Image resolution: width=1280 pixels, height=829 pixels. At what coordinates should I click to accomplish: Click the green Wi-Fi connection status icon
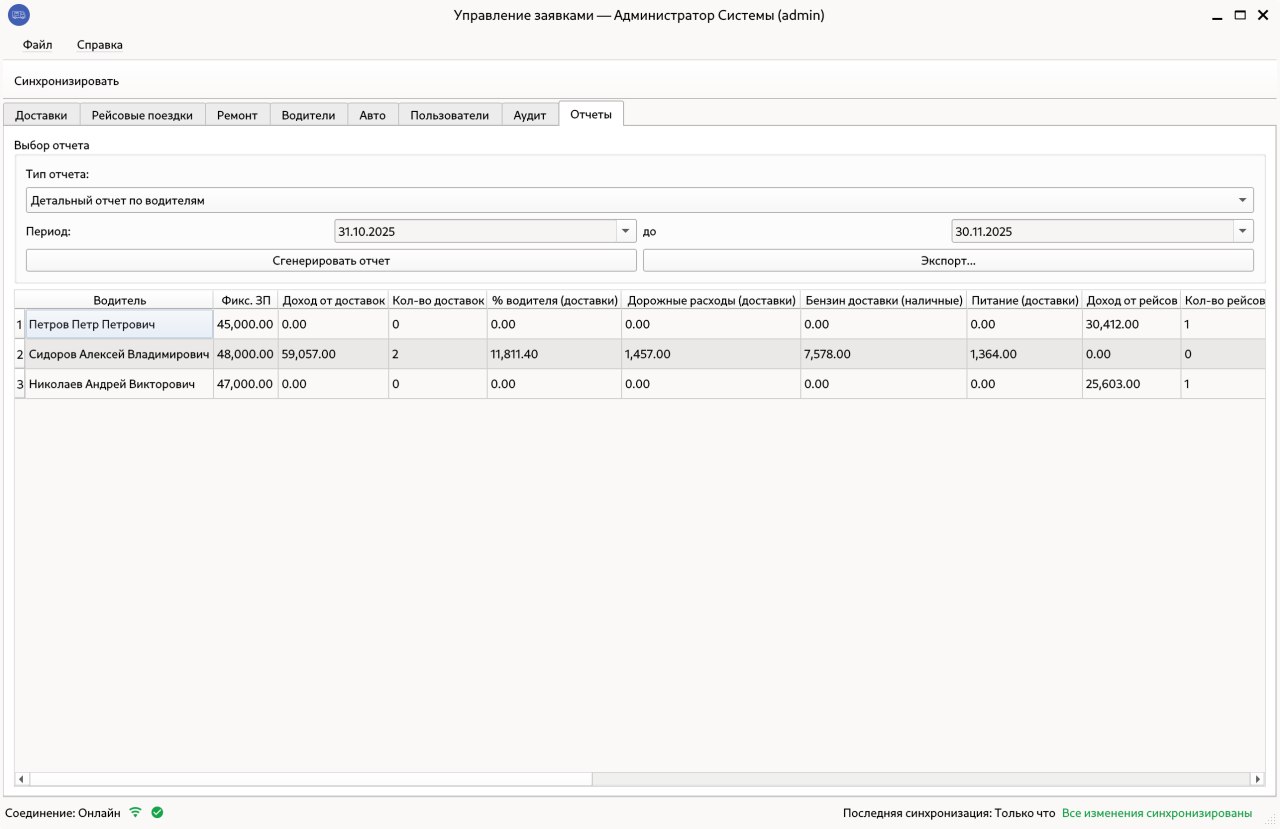[136, 813]
